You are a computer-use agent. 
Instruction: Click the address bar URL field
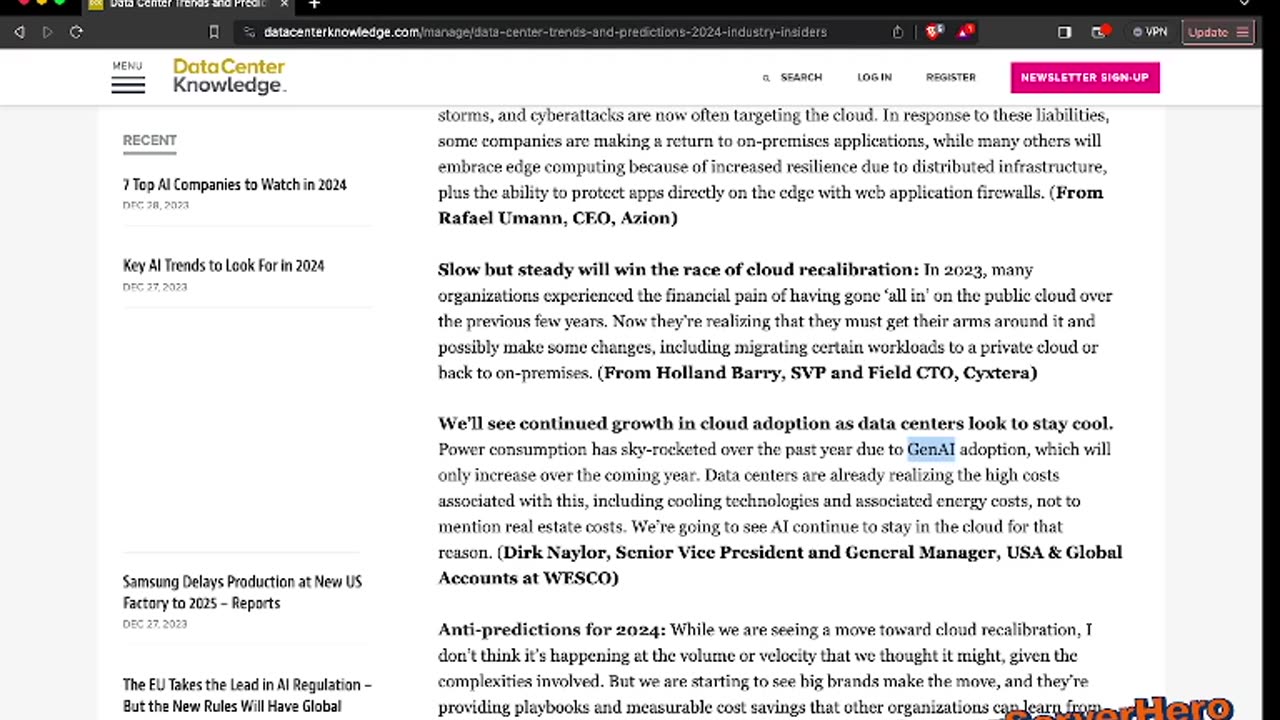[x=545, y=32]
